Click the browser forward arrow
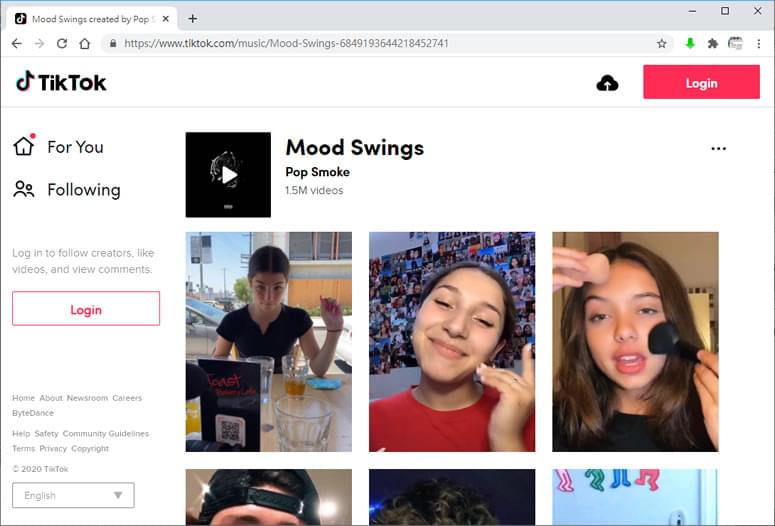 pos(39,44)
